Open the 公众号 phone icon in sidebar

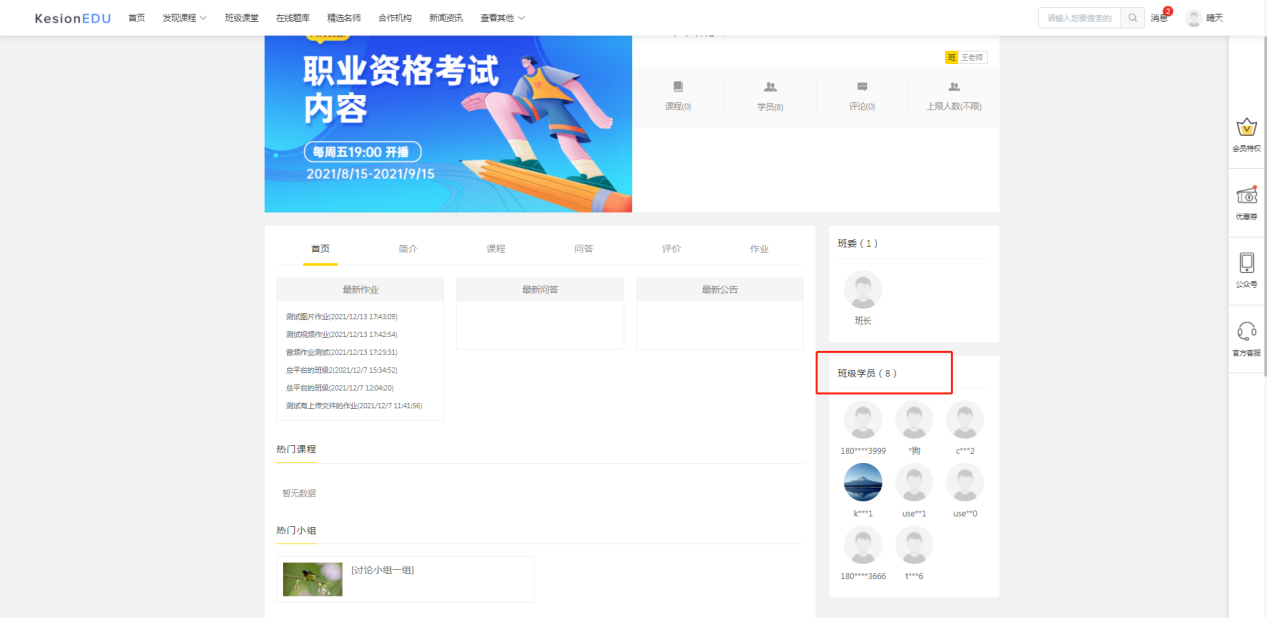1246,262
